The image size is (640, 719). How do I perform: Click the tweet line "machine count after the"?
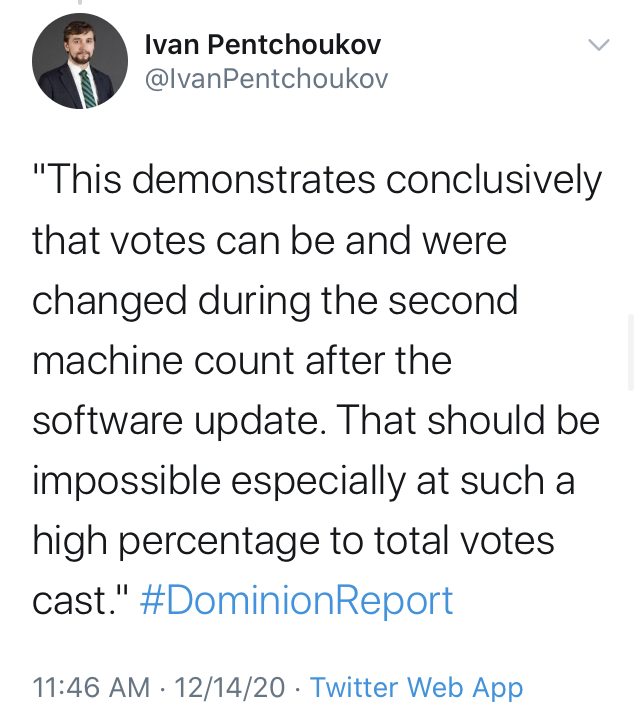coord(242,361)
